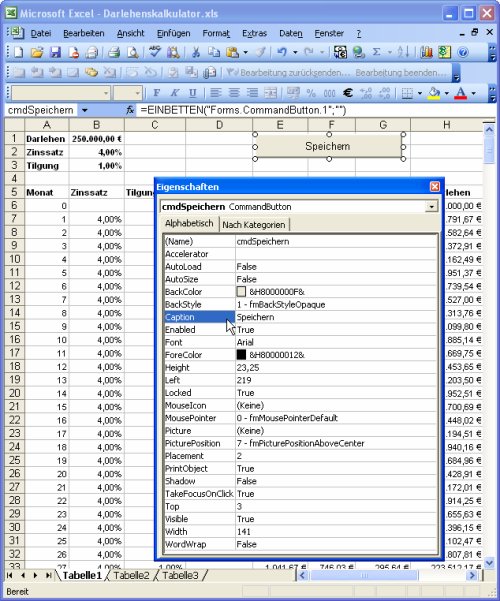500x601 pixels.
Task: Open the font size dropdown
Action: click(x=137, y=93)
